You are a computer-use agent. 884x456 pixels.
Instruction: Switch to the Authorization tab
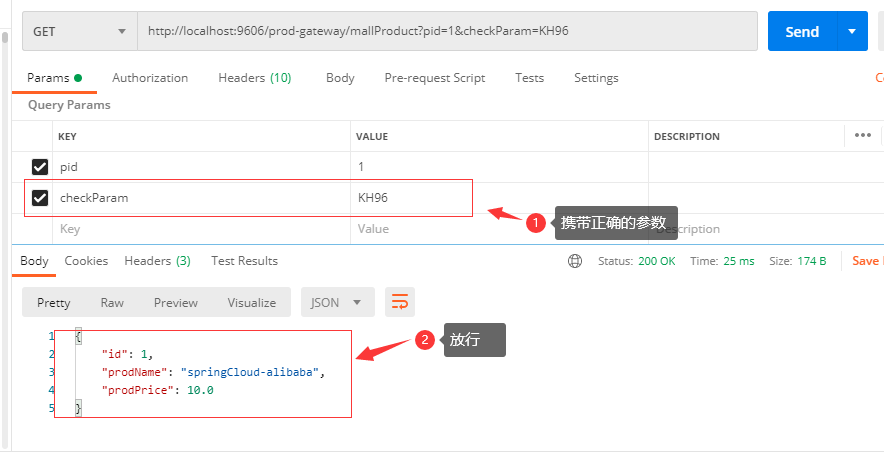(150, 78)
